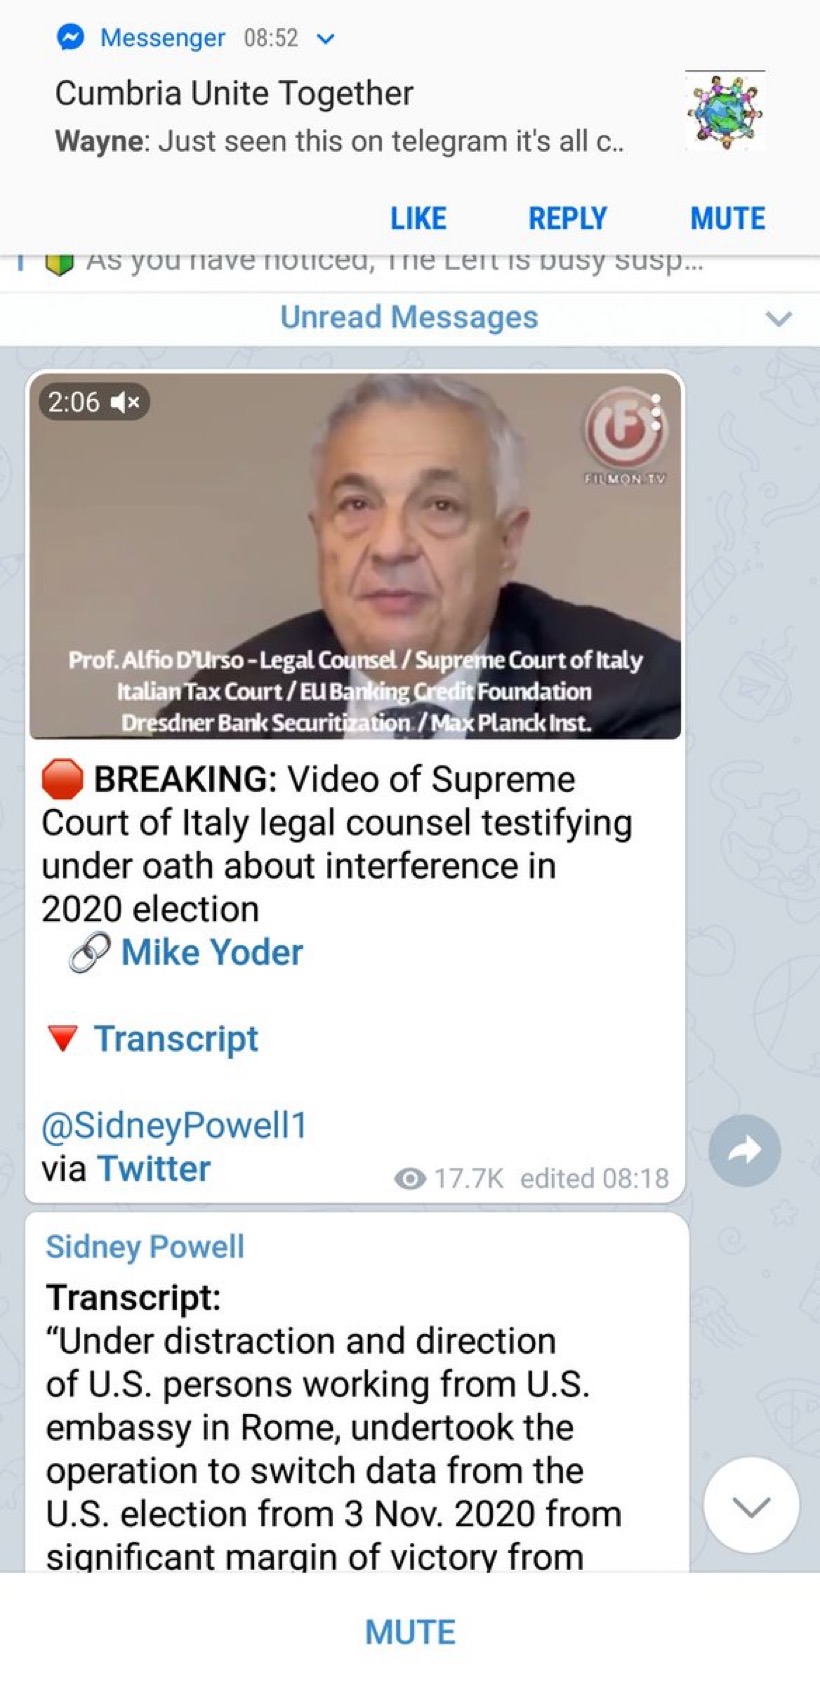Tap the Unread Messages divider label
The height and width of the screenshot is (1685, 820).
[409, 317]
